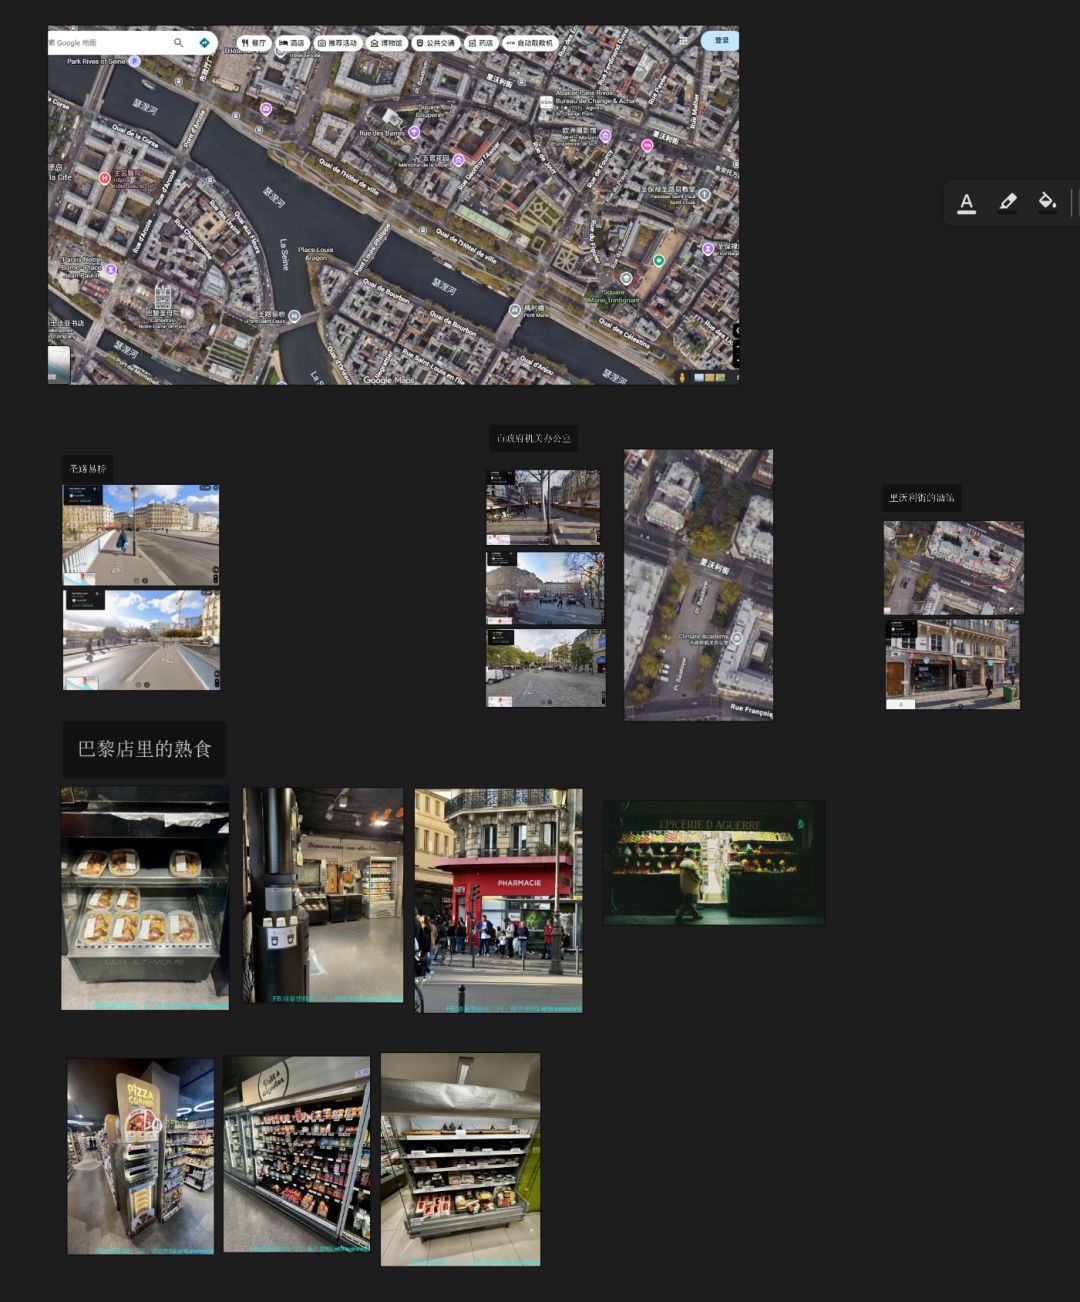Click the 推荐活动 chip on the map
This screenshot has width=1080, height=1302.
[x=338, y=43]
